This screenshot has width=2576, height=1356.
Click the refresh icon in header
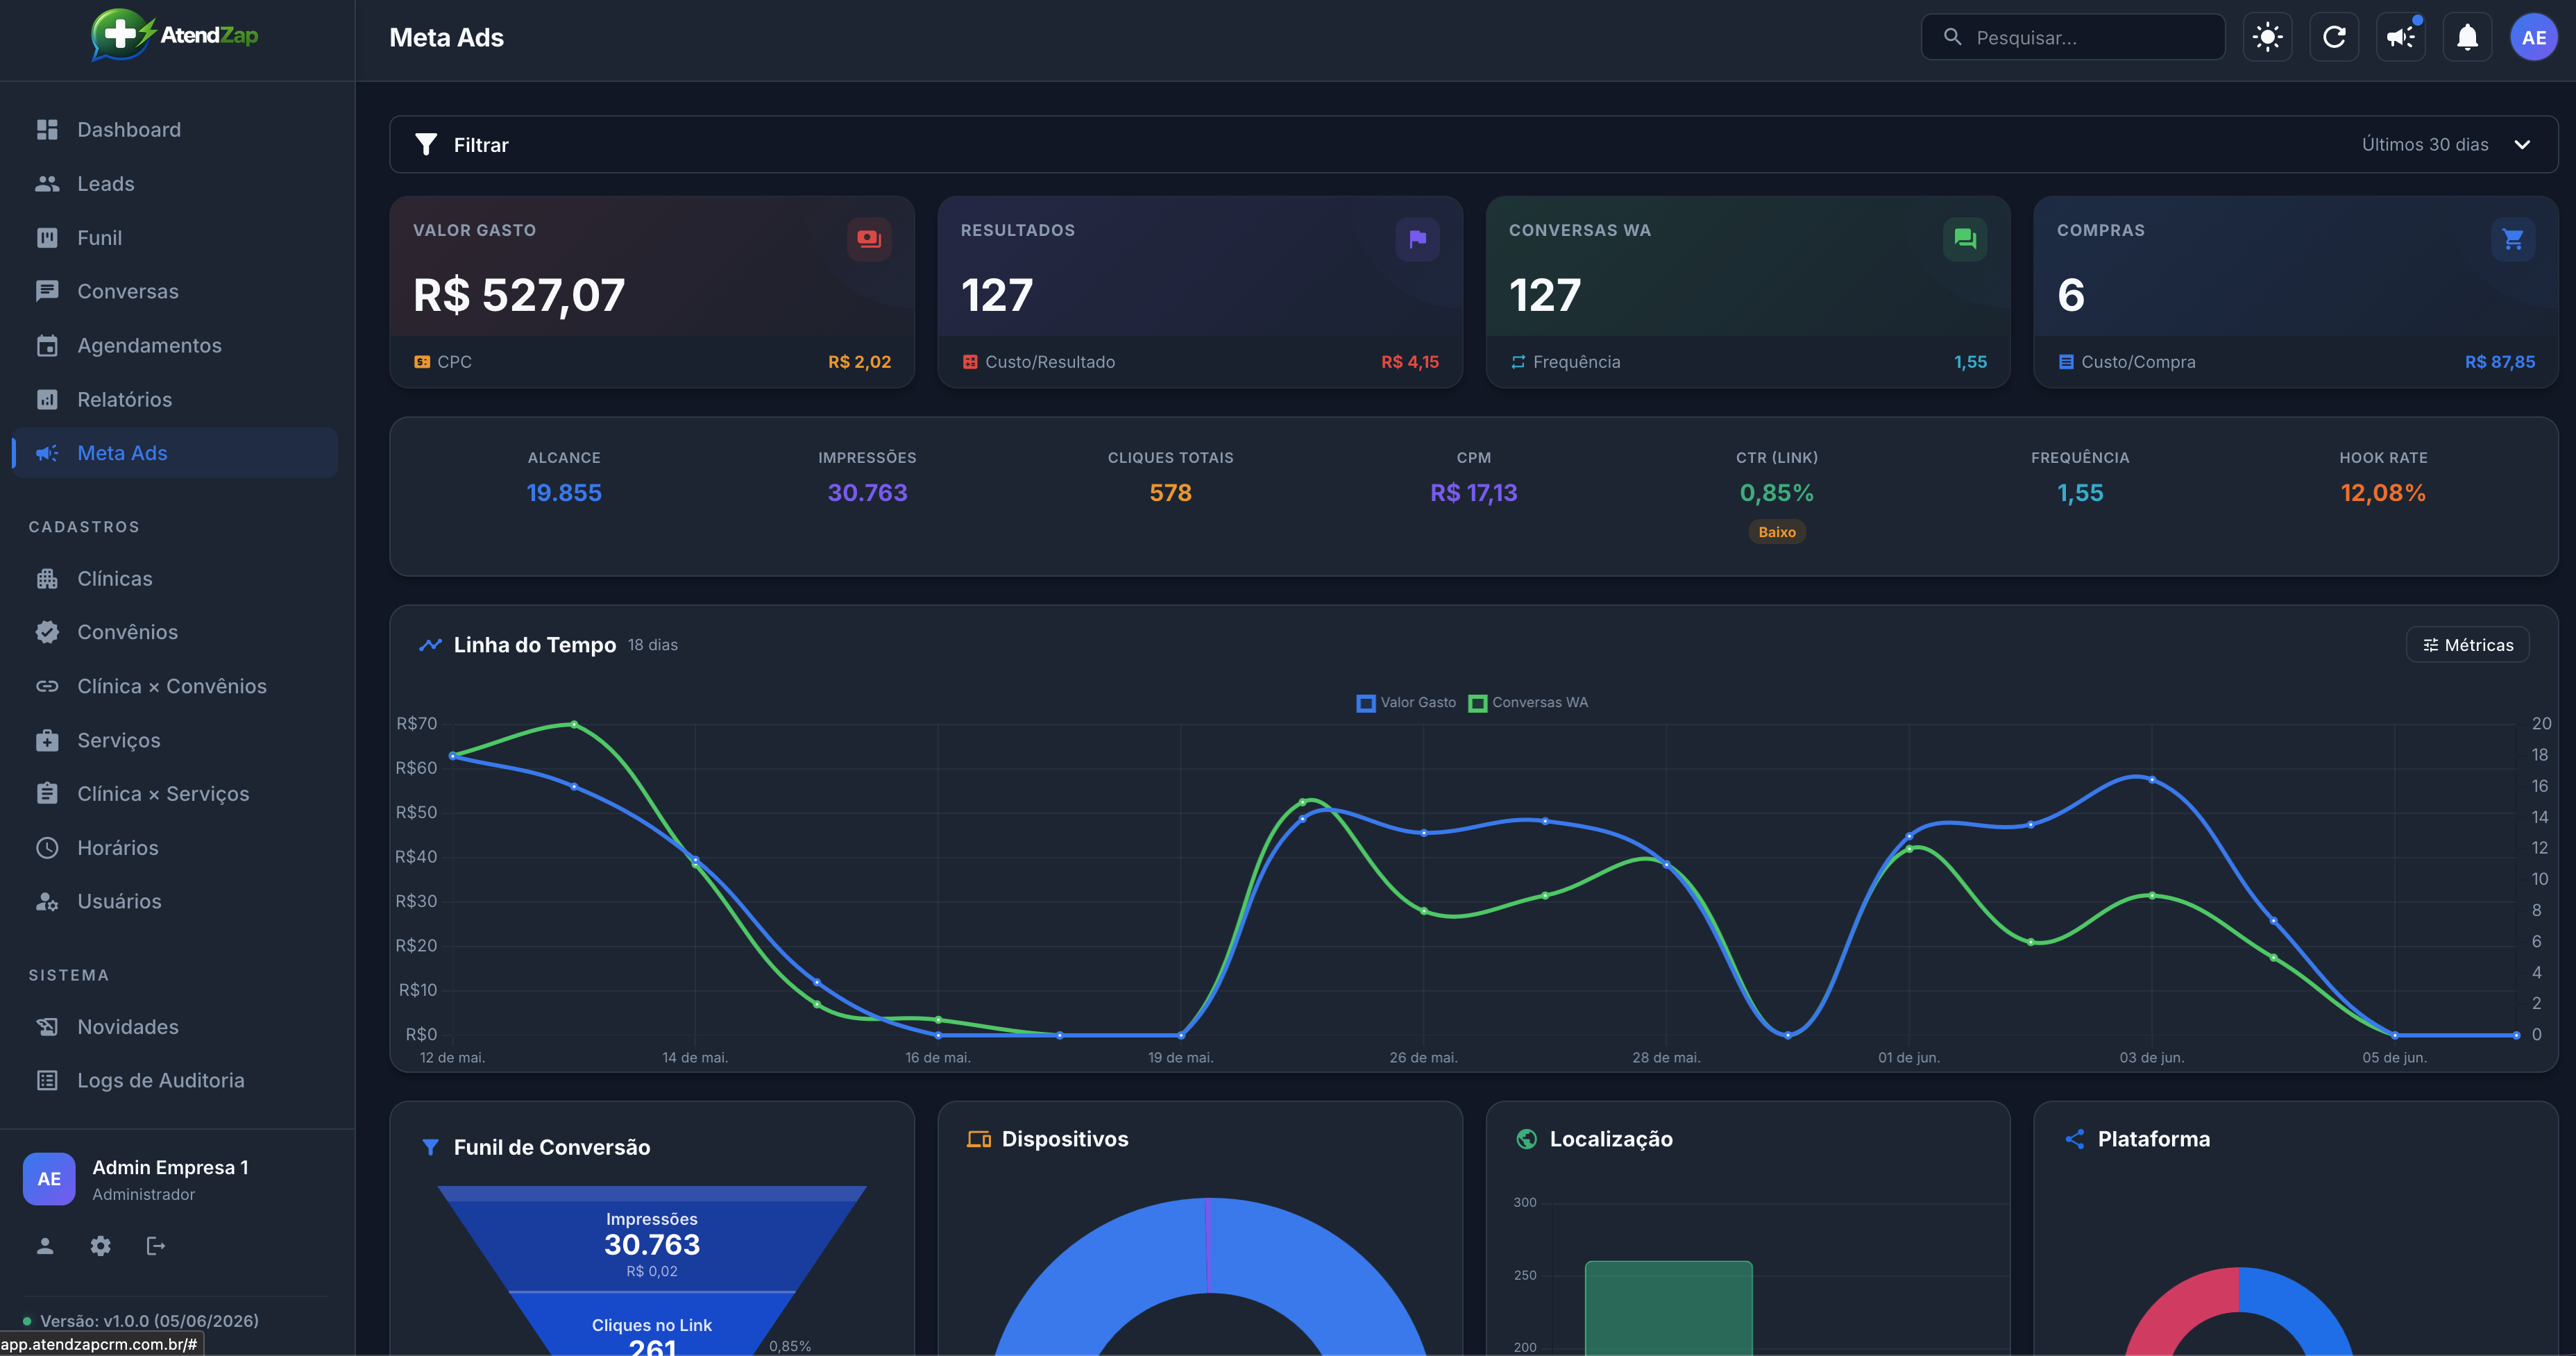point(2334,38)
